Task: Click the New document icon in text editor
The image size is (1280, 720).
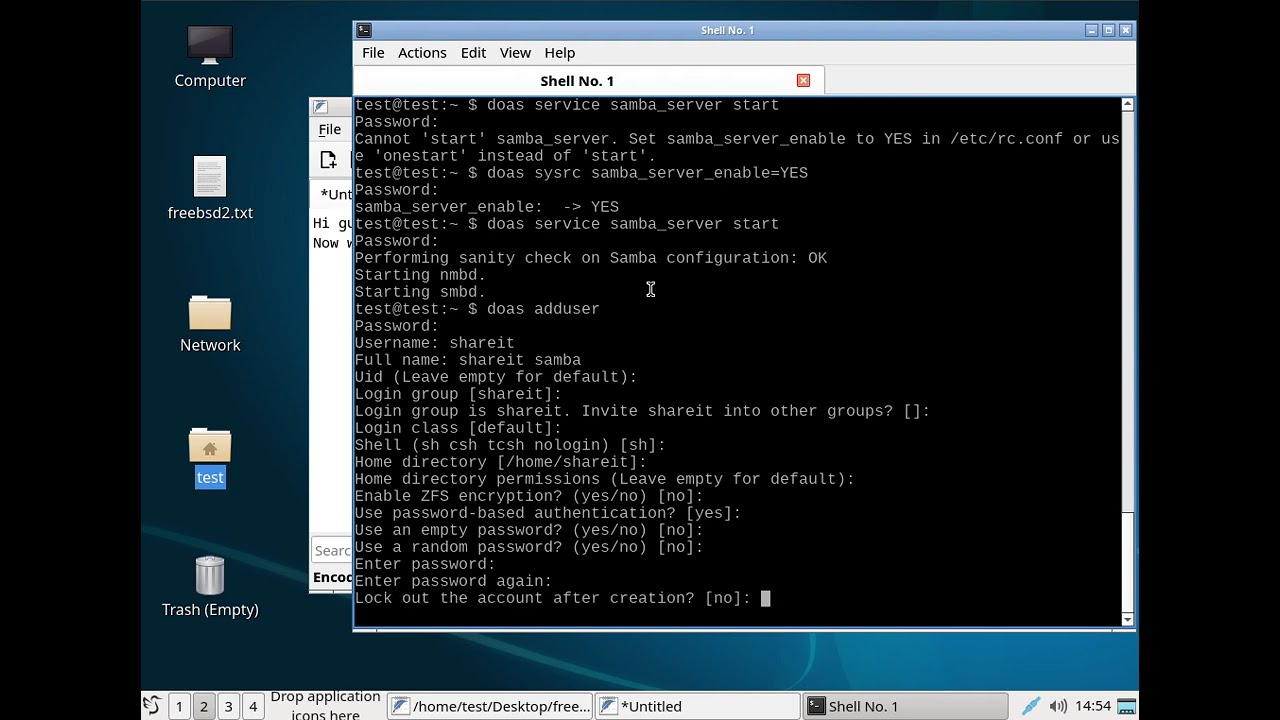Action: point(328,160)
